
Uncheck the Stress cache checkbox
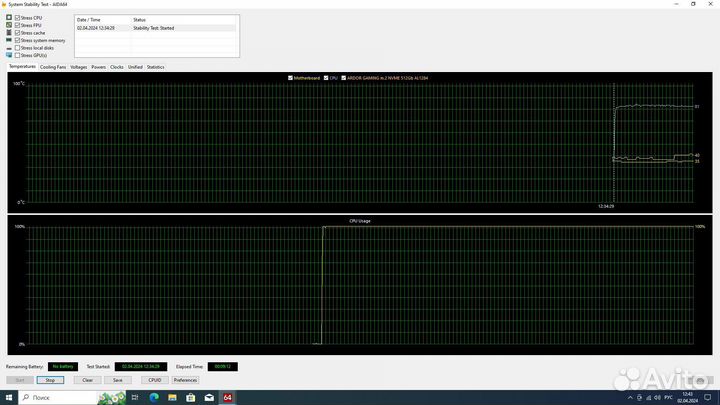[x=17, y=33]
